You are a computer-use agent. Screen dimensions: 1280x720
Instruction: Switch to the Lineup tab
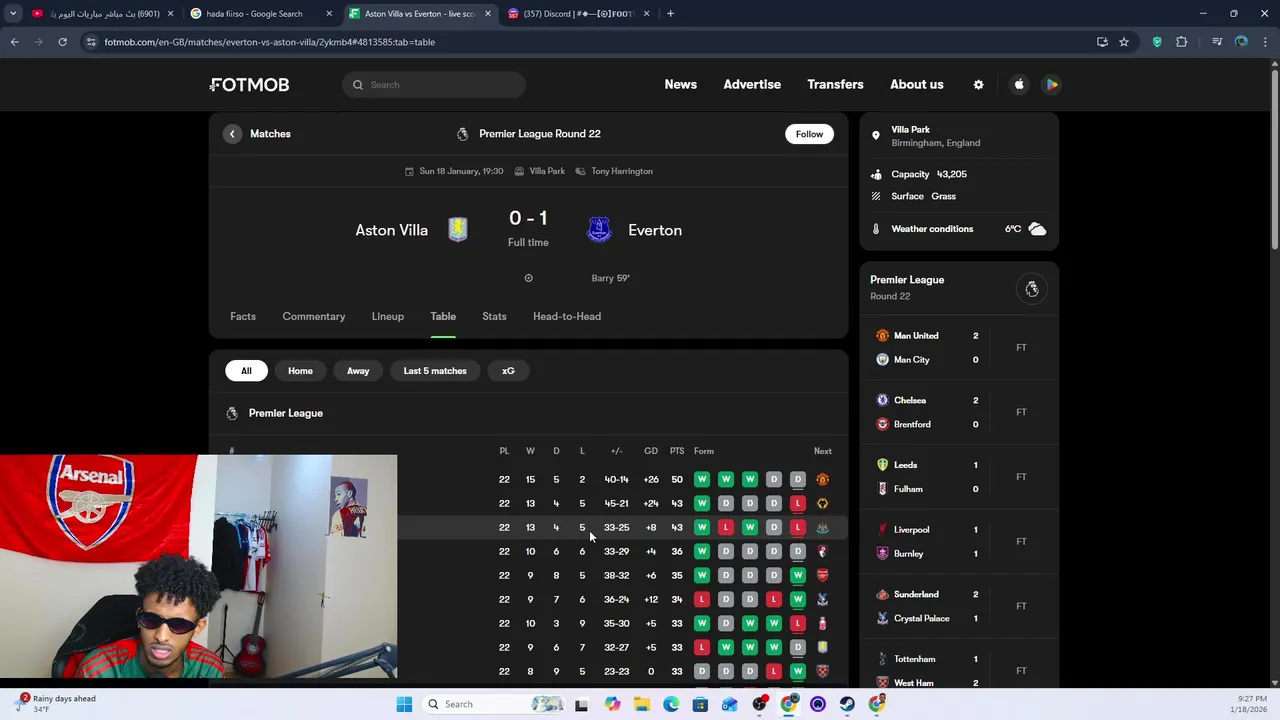[x=388, y=317]
